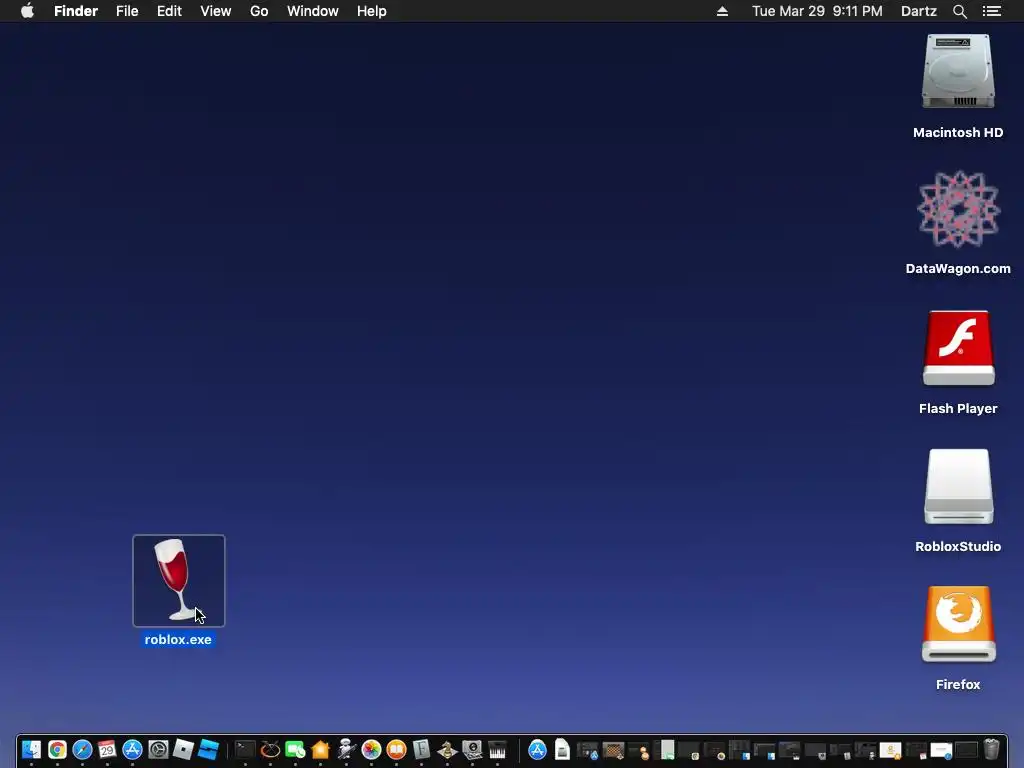This screenshot has width=1024, height=768.
Task: Open Books from the dock
Action: [396, 749]
